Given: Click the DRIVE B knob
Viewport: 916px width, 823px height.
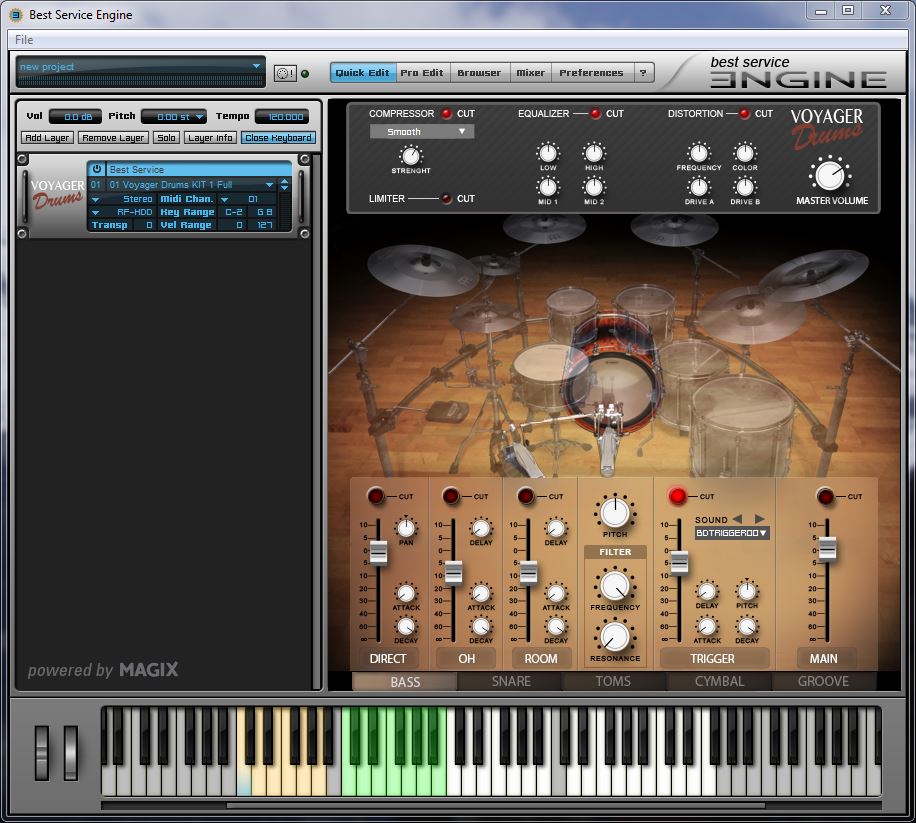Looking at the screenshot, I should point(745,187).
